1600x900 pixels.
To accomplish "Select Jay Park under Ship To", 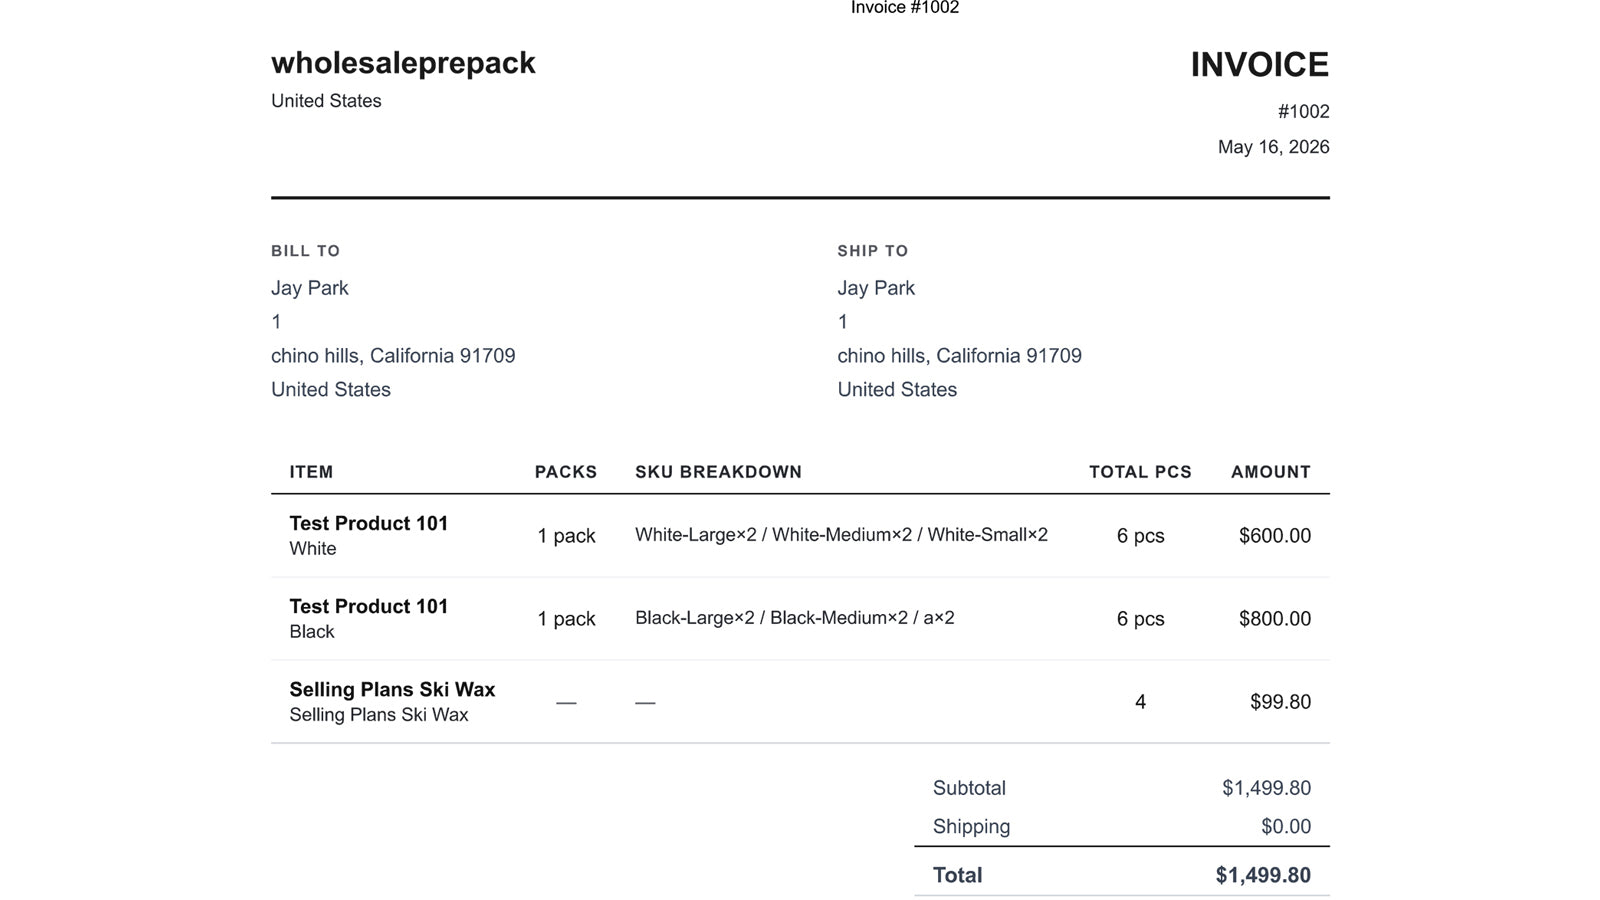I will click(x=876, y=288).
